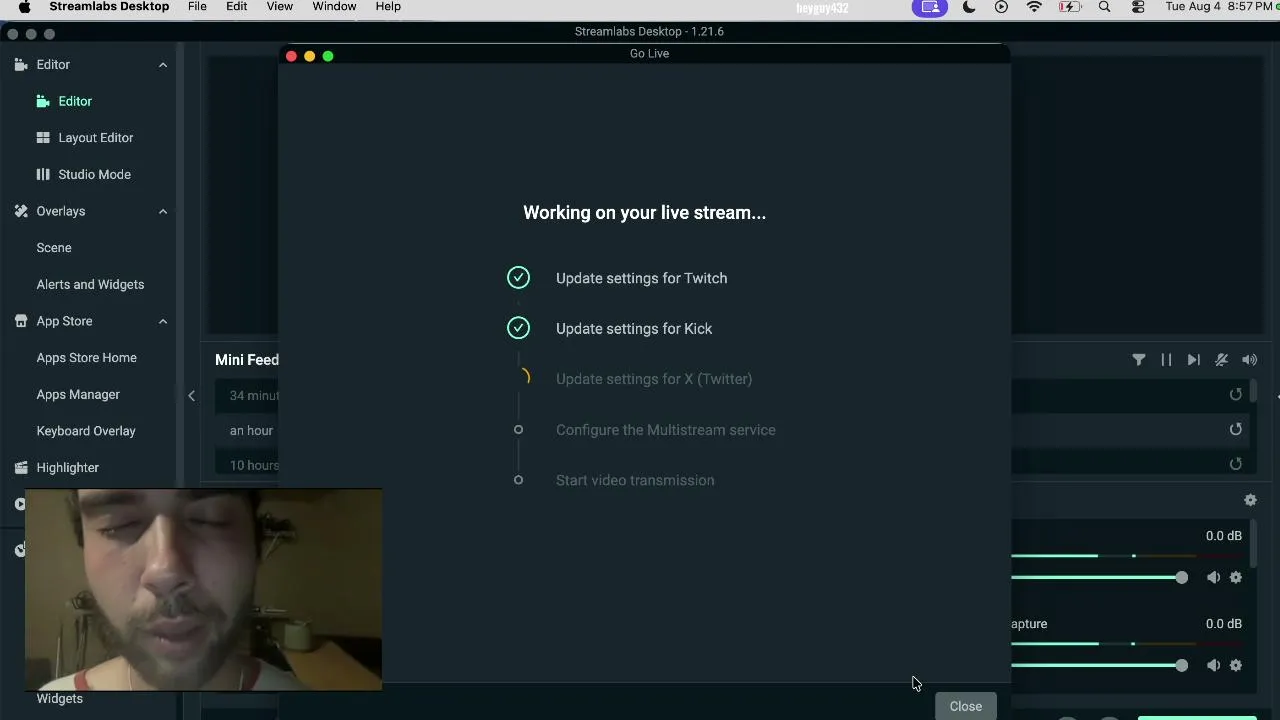Open the Window menu
The height and width of the screenshot is (720, 1280).
[334, 7]
